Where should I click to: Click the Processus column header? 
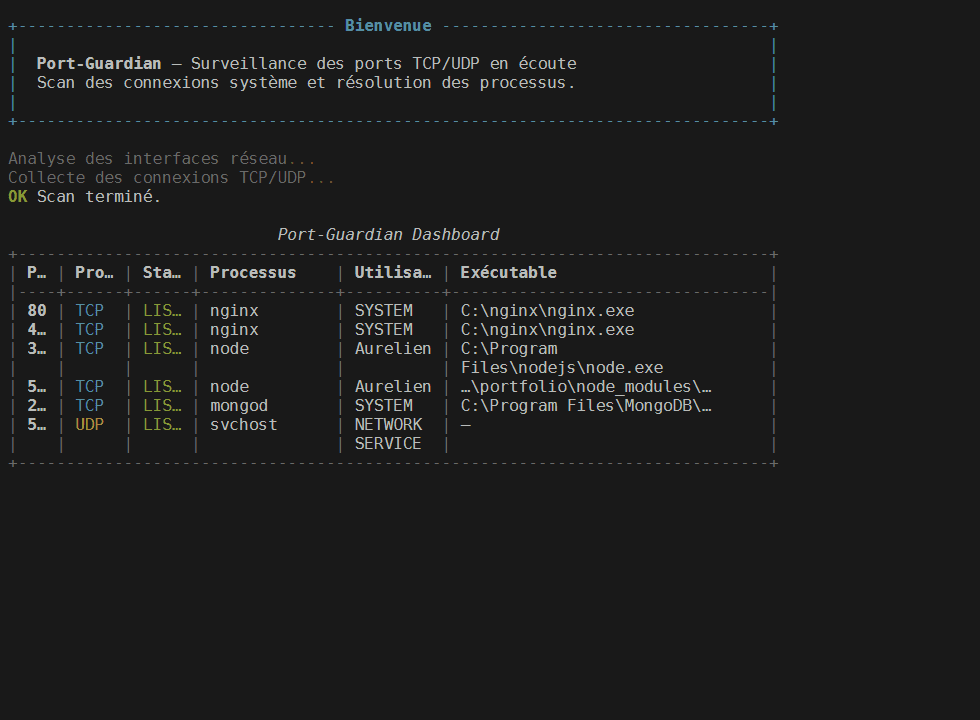click(253, 273)
